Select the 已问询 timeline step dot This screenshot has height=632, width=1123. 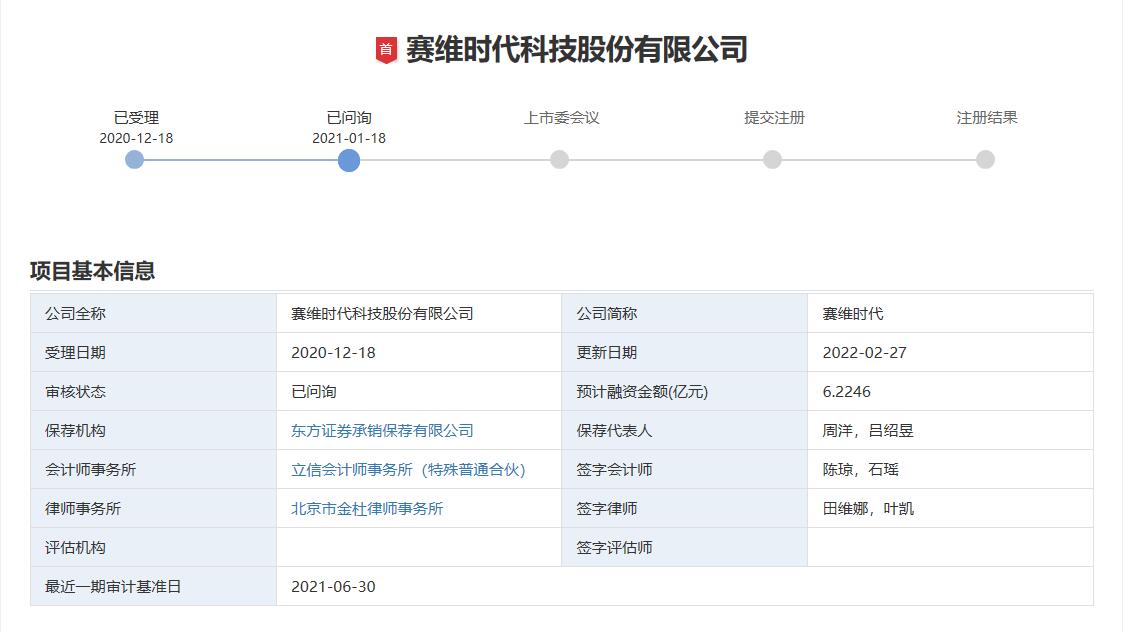tap(349, 161)
